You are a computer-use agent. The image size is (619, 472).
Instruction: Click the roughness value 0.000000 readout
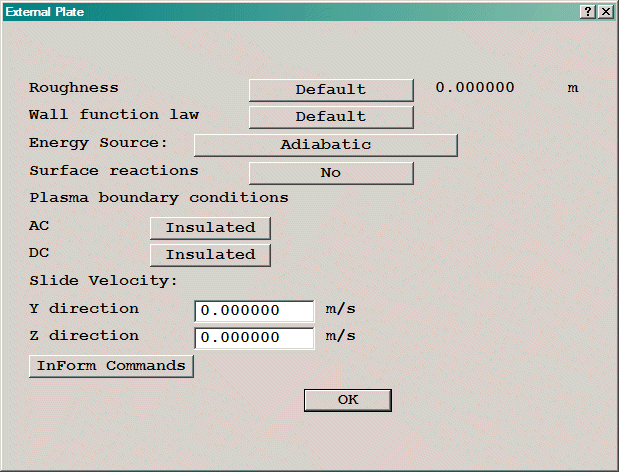pos(475,88)
